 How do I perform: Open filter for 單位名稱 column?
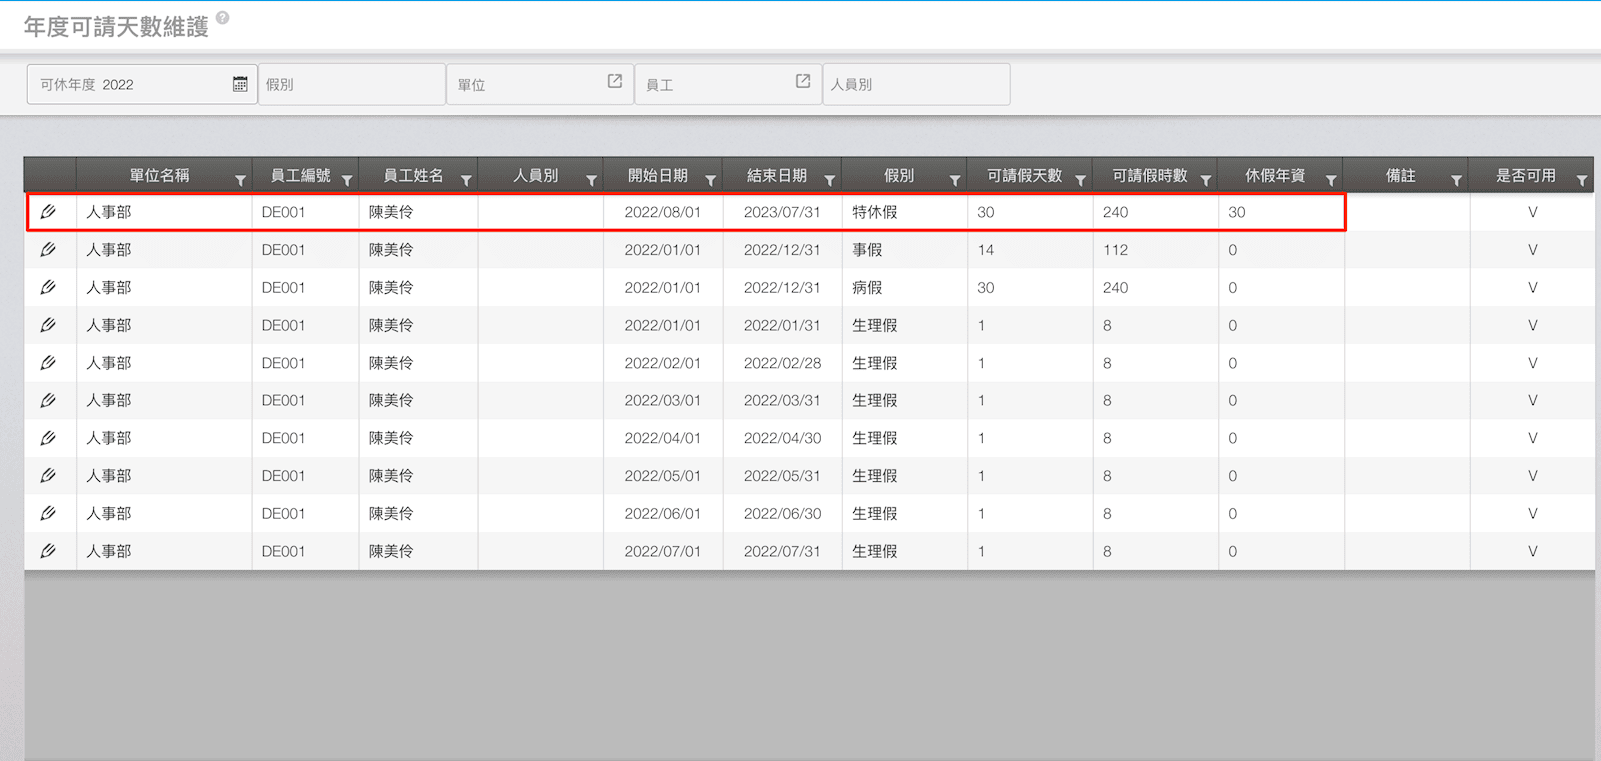pyautogui.click(x=240, y=180)
